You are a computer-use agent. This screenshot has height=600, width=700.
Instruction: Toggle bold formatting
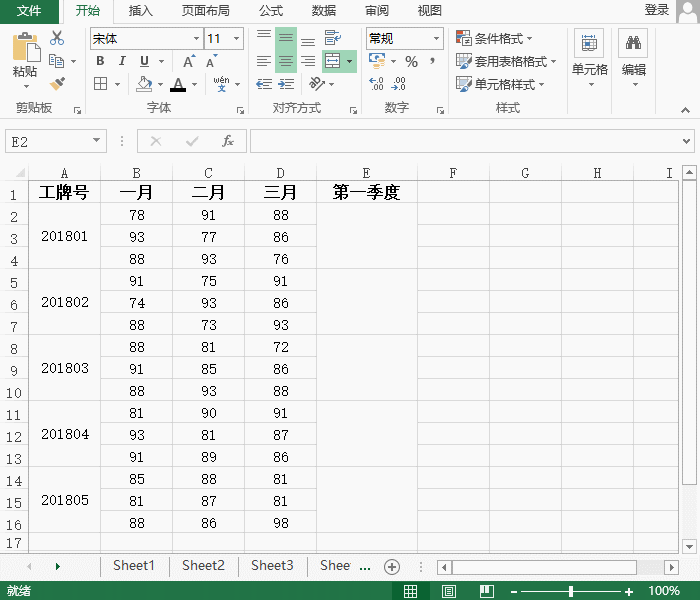click(x=100, y=61)
